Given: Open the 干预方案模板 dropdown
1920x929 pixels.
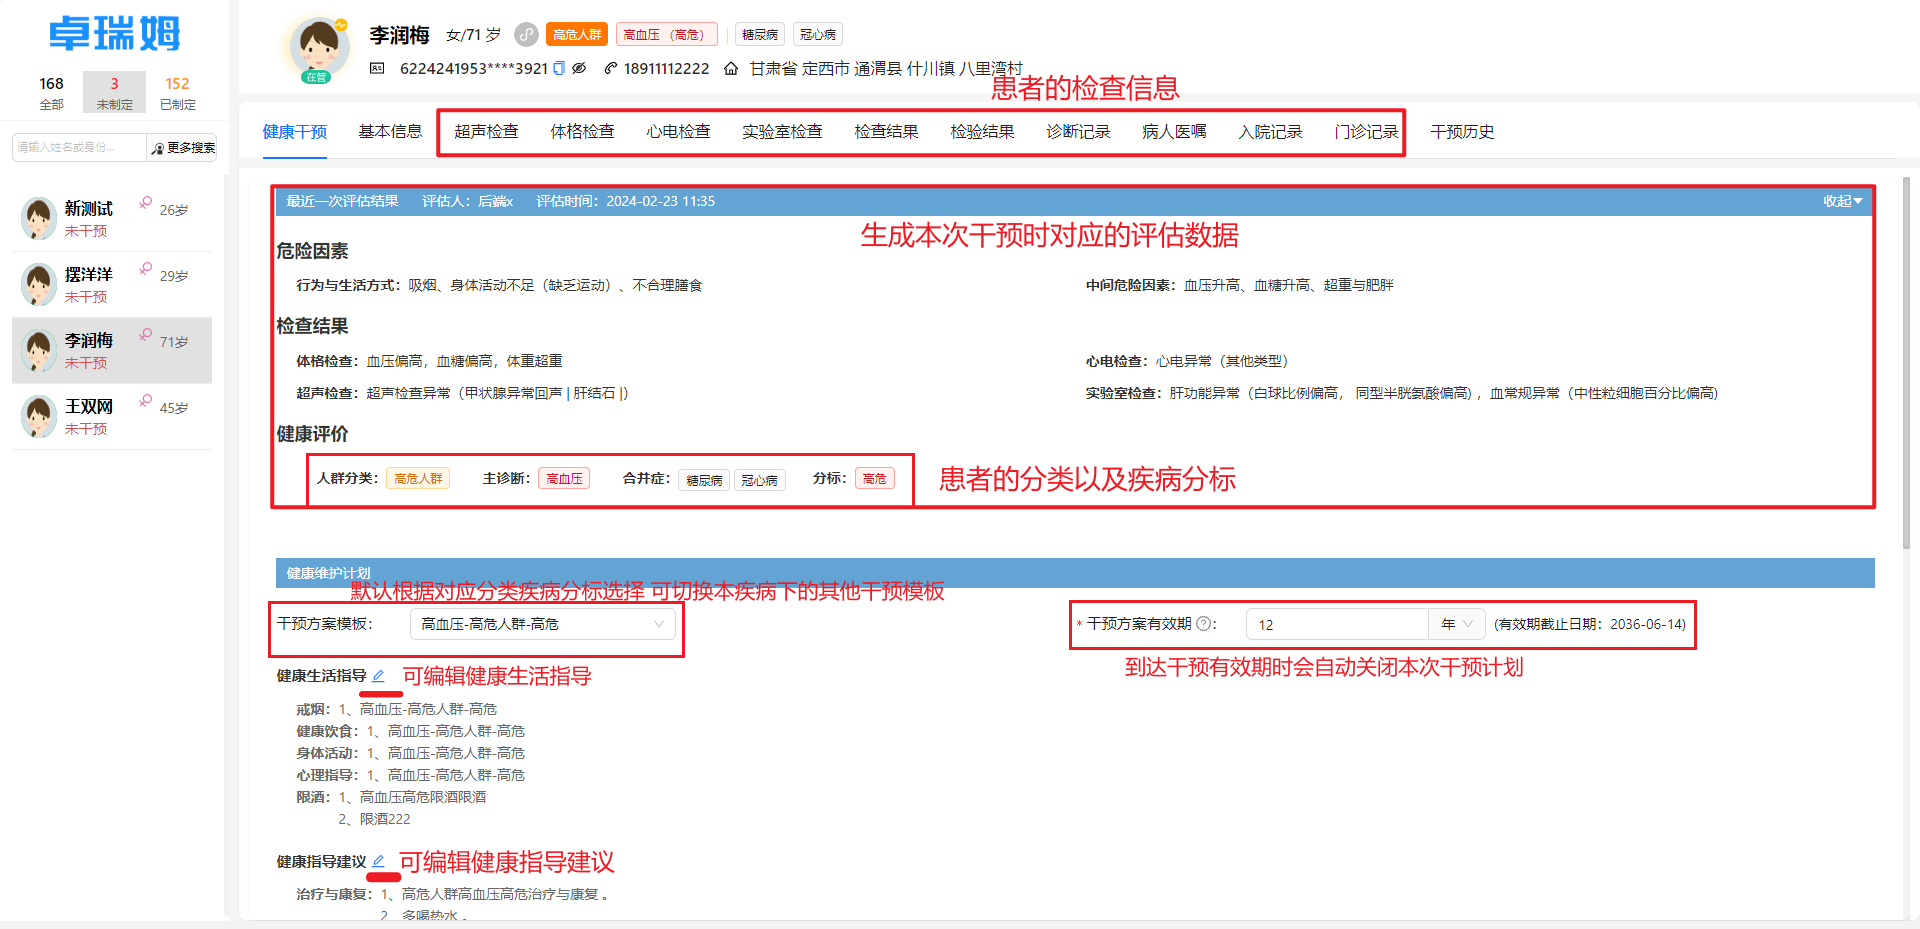Looking at the screenshot, I should point(542,624).
